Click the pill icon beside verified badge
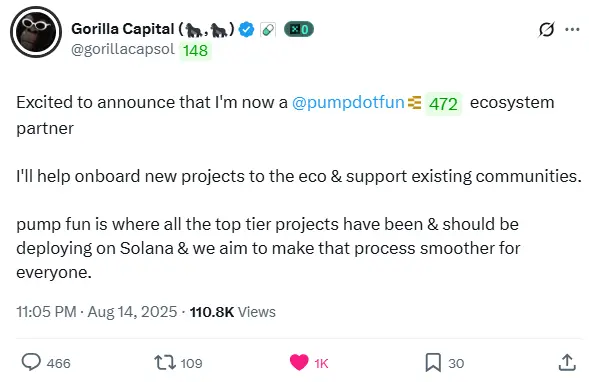The height and width of the screenshot is (382, 589). click(268, 30)
